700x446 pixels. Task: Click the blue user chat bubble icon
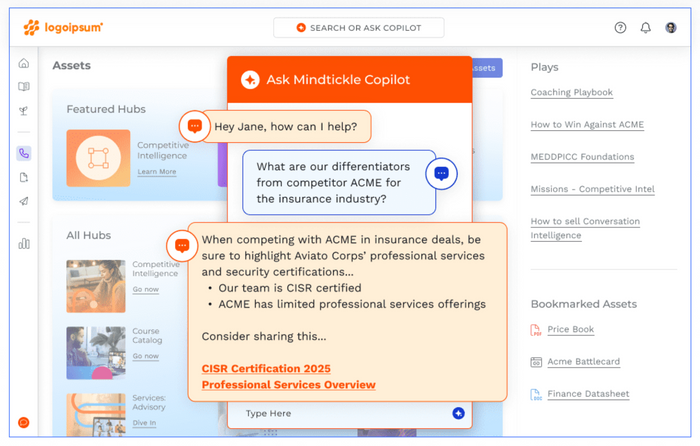[x=441, y=173]
